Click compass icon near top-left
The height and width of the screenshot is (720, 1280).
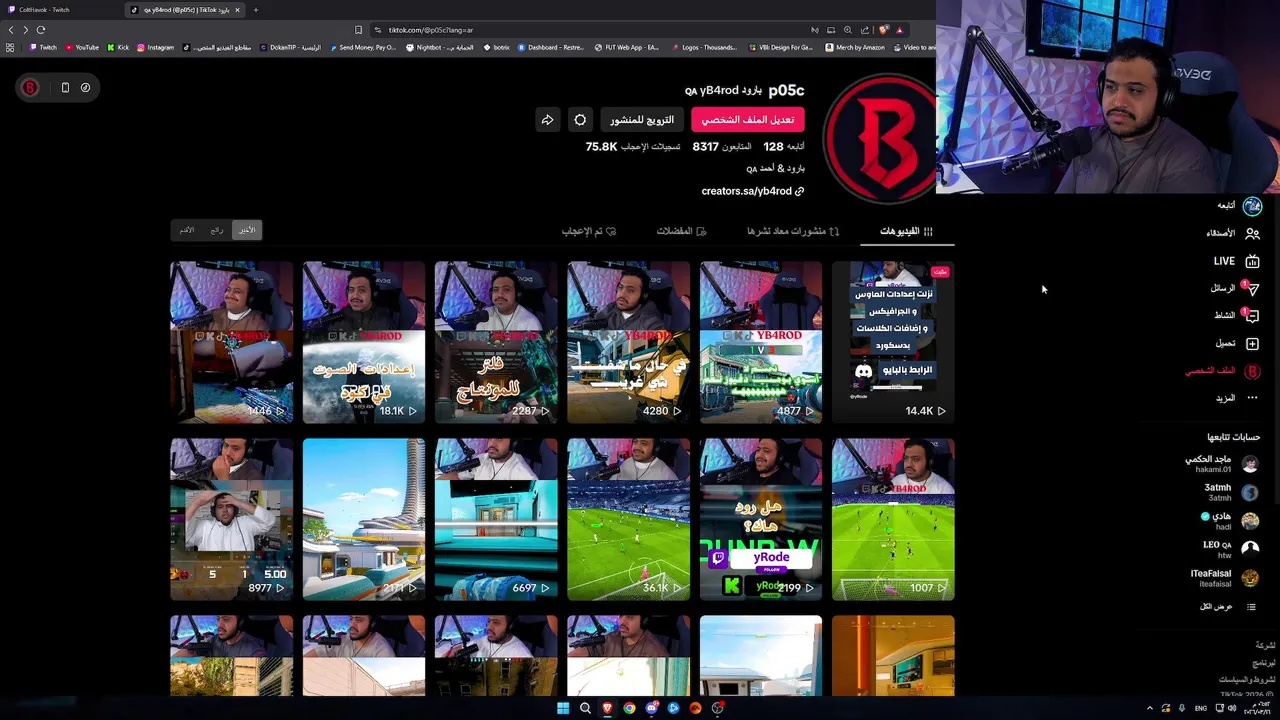click(x=85, y=88)
